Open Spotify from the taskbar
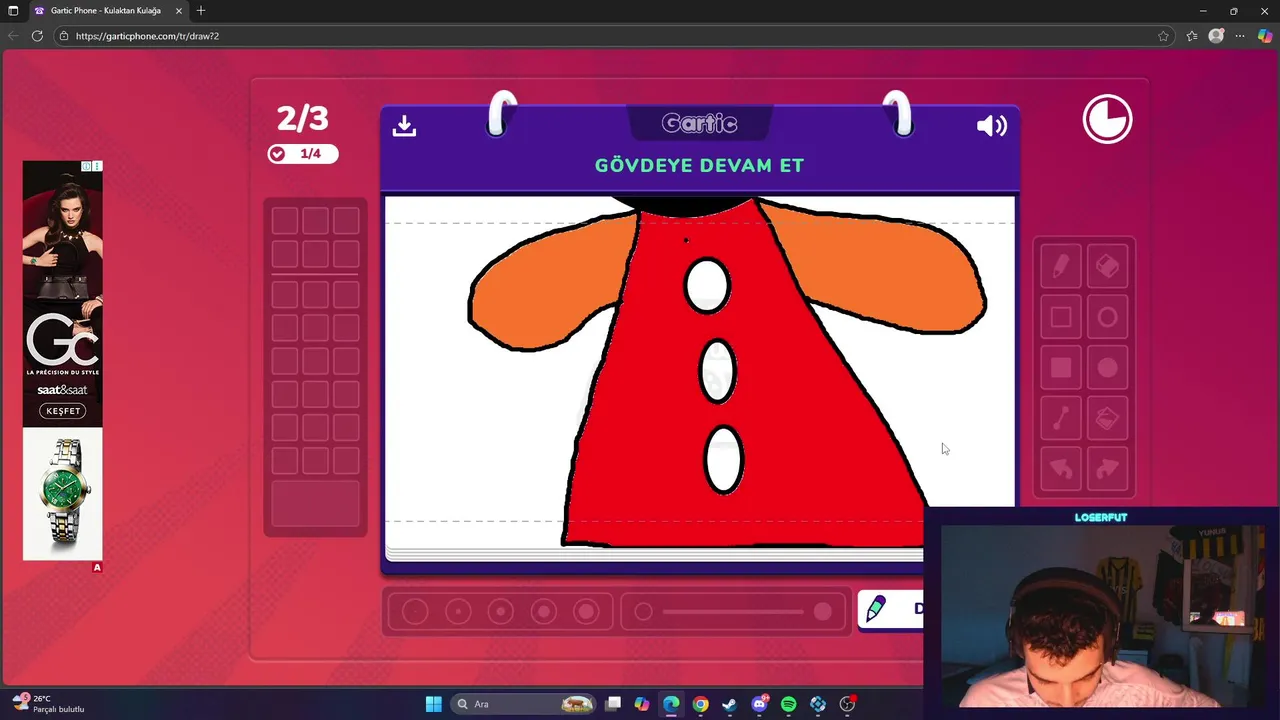This screenshot has width=1280, height=720. (788, 704)
